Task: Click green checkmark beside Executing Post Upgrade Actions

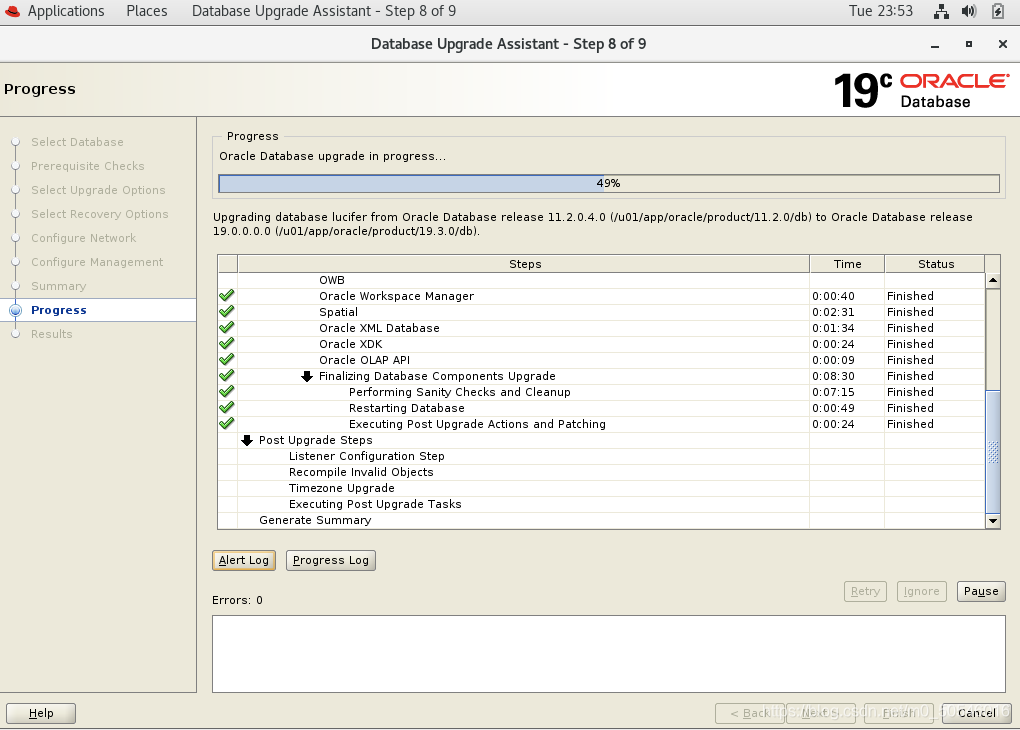Action: (x=226, y=424)
